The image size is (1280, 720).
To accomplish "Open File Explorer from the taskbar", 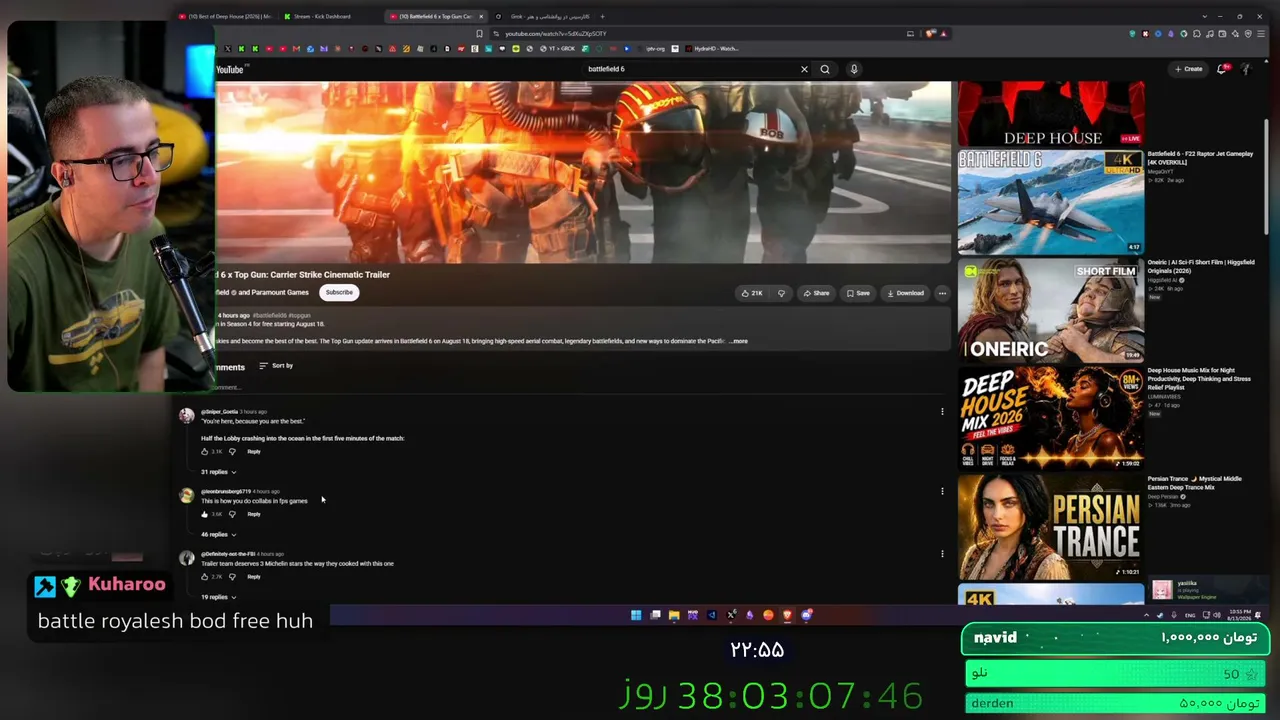I will [674, 615].
